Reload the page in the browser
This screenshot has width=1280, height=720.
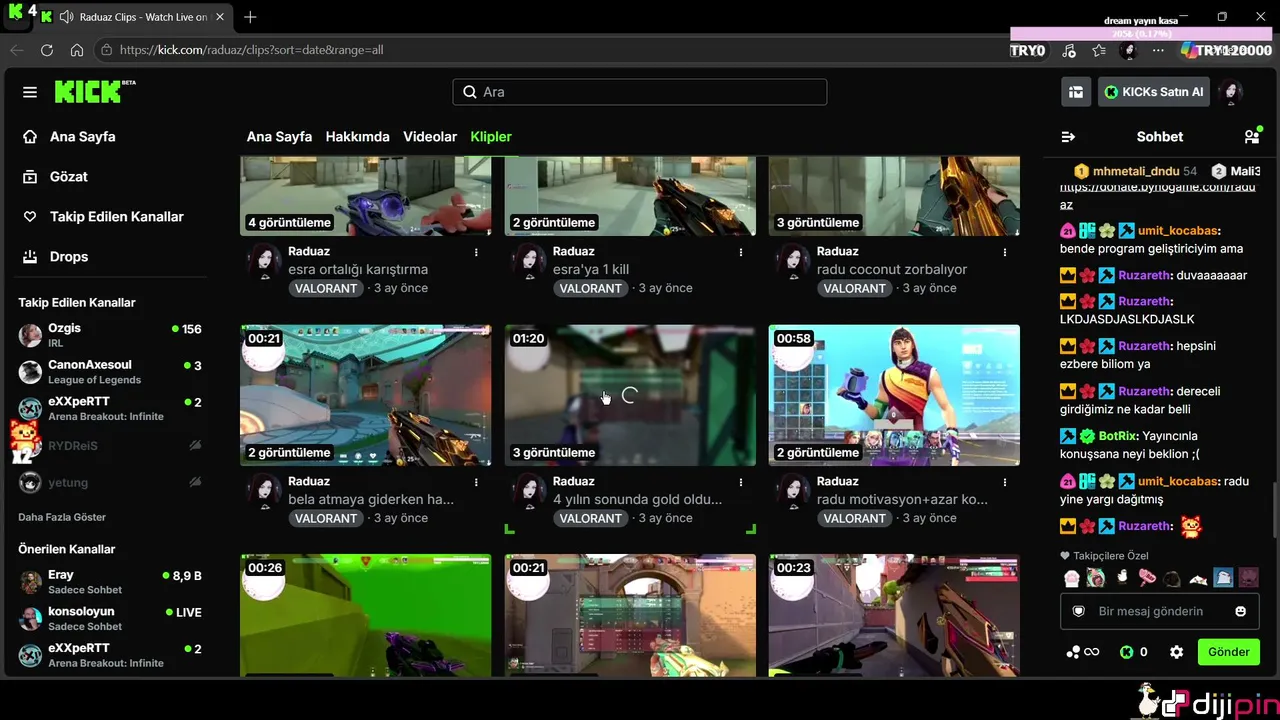pos(47,50)
